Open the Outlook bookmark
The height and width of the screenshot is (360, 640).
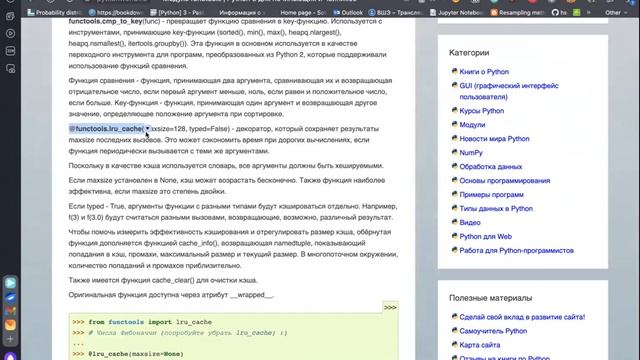tap(348, 13)
